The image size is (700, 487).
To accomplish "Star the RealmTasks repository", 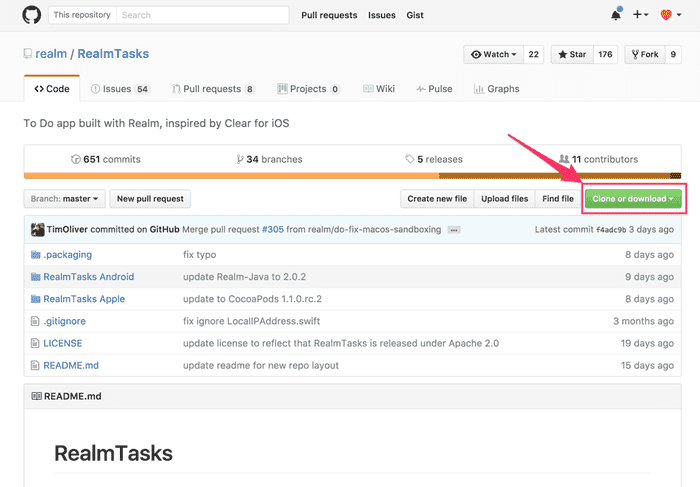I will pos(572,54).
